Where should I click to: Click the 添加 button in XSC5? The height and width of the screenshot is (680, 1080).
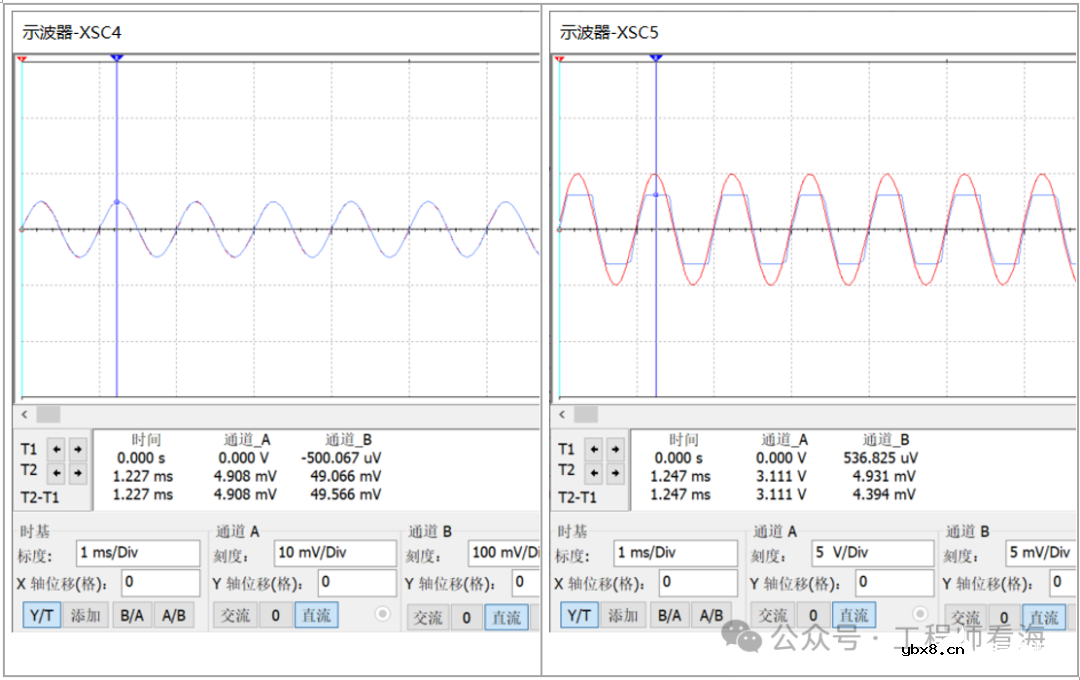click(x=623, y=615)
